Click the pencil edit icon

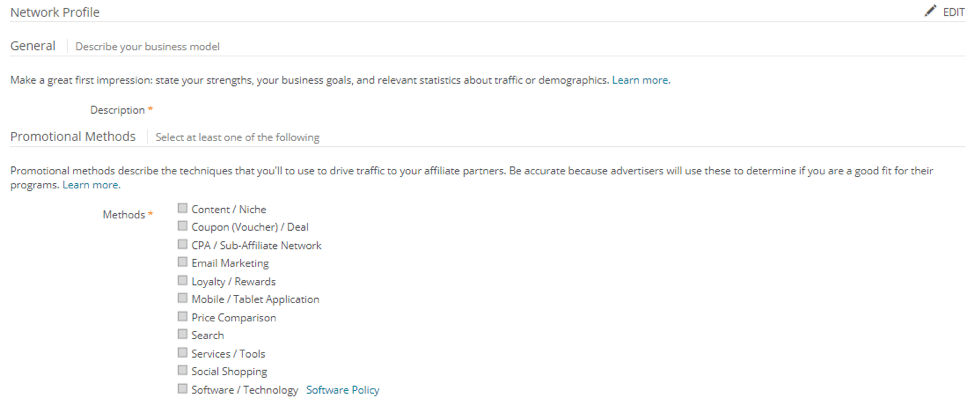[930, 11]
